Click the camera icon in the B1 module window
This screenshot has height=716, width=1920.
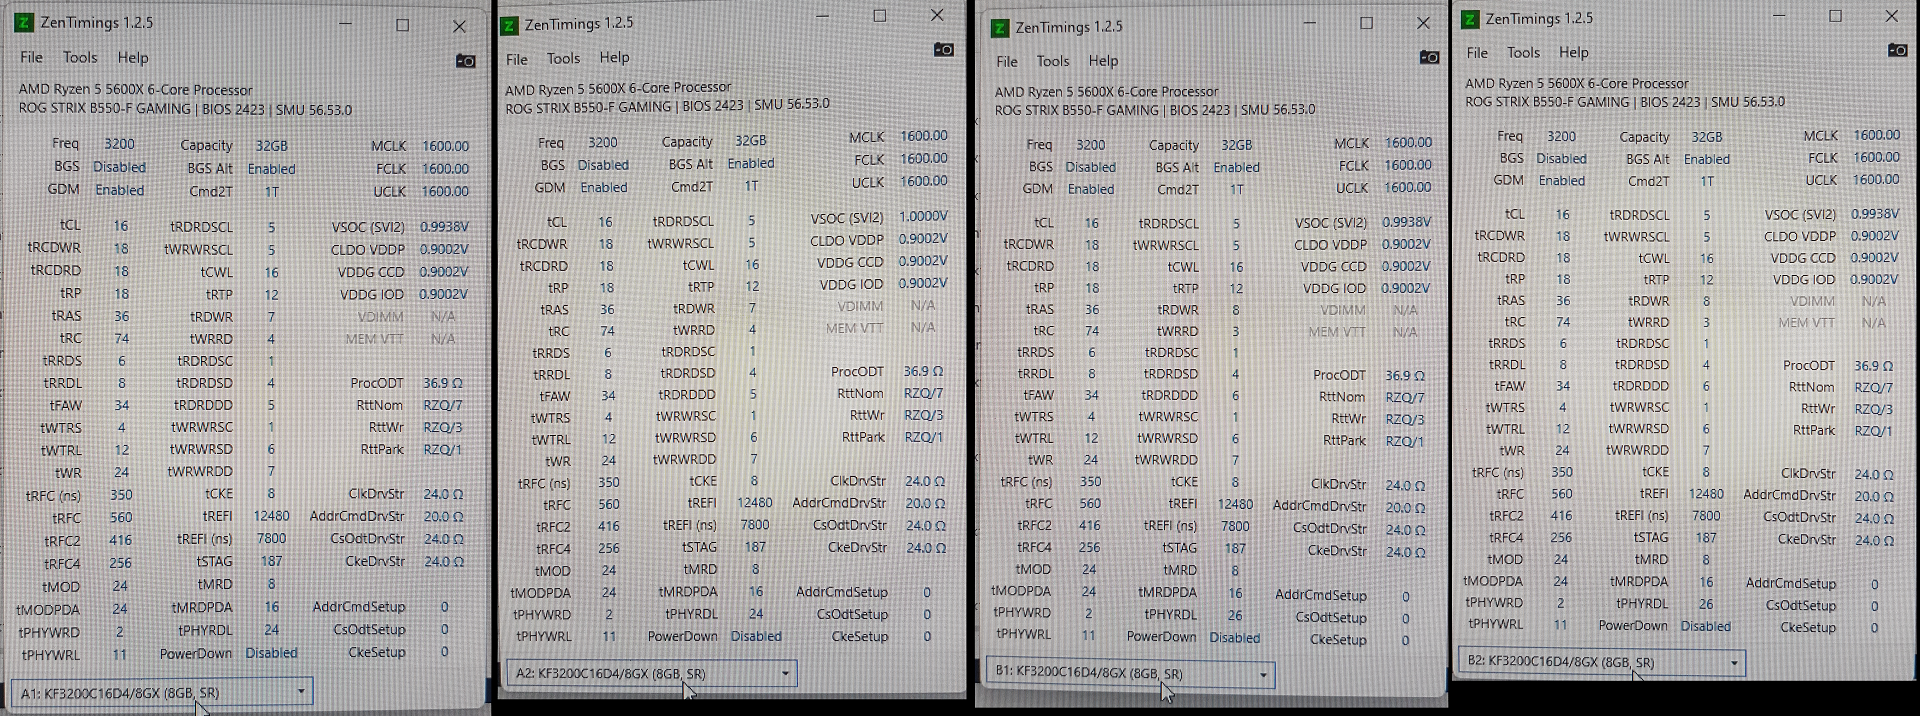[1429, 57]
